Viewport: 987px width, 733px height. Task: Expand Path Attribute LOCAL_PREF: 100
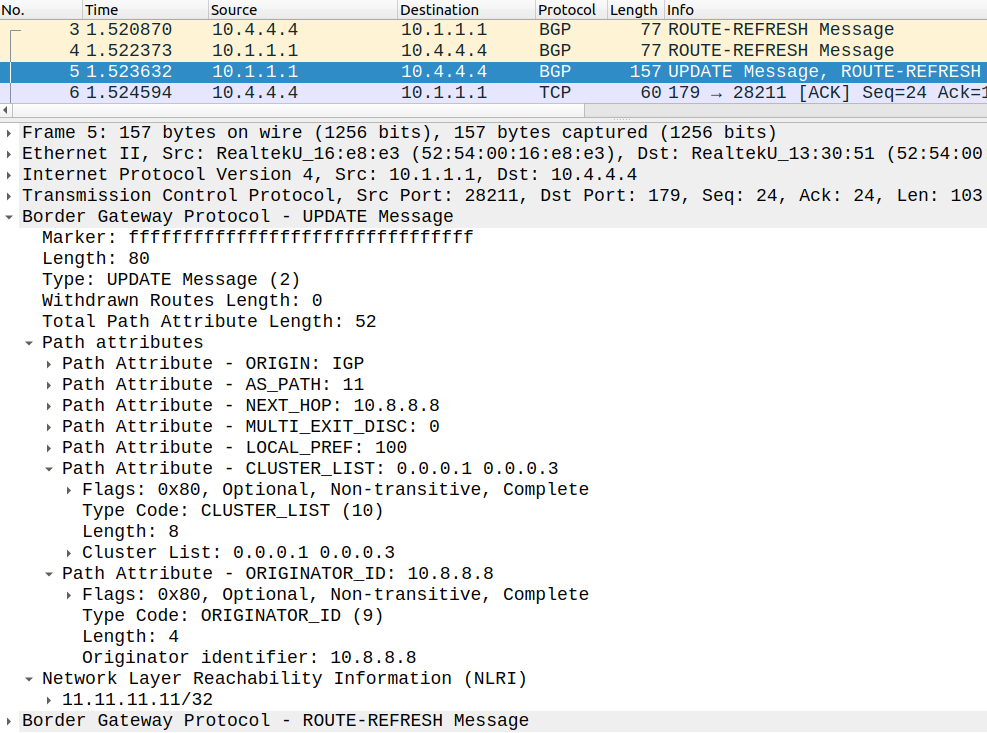[x=49, y=448]
